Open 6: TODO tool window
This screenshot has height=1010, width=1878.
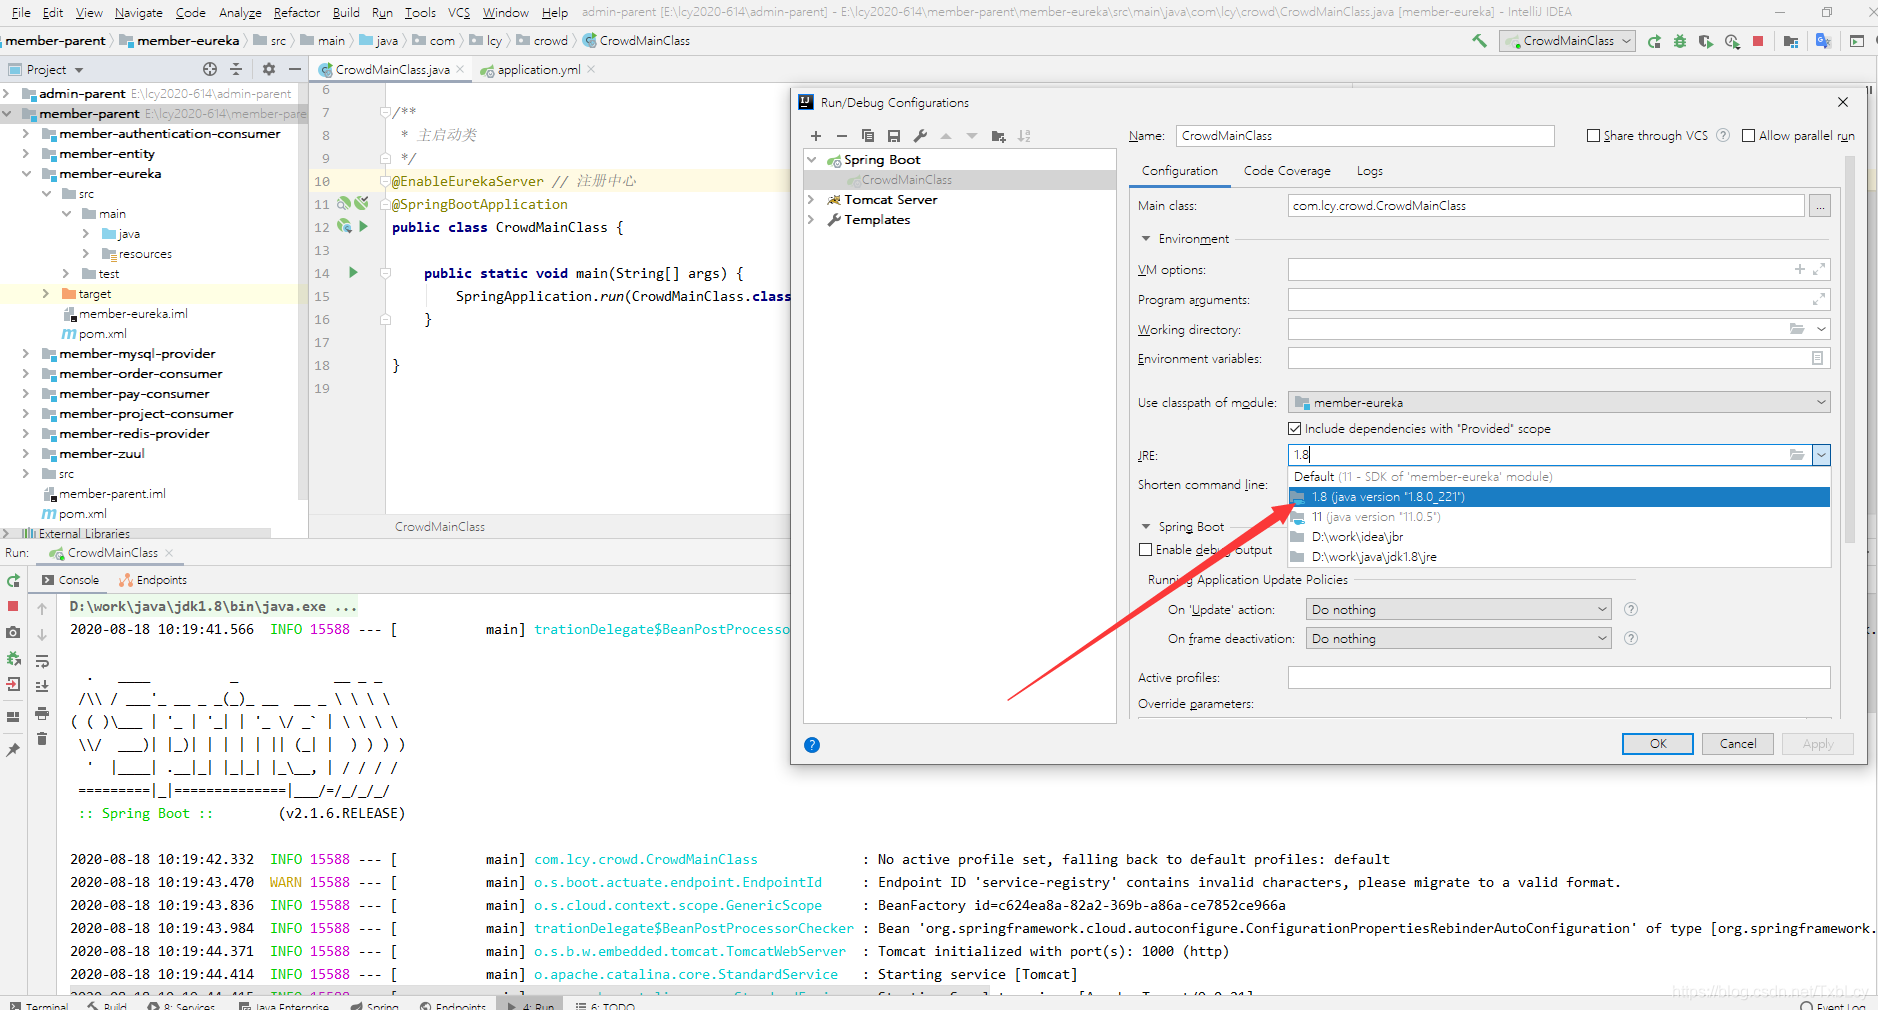pos(605,1005)
